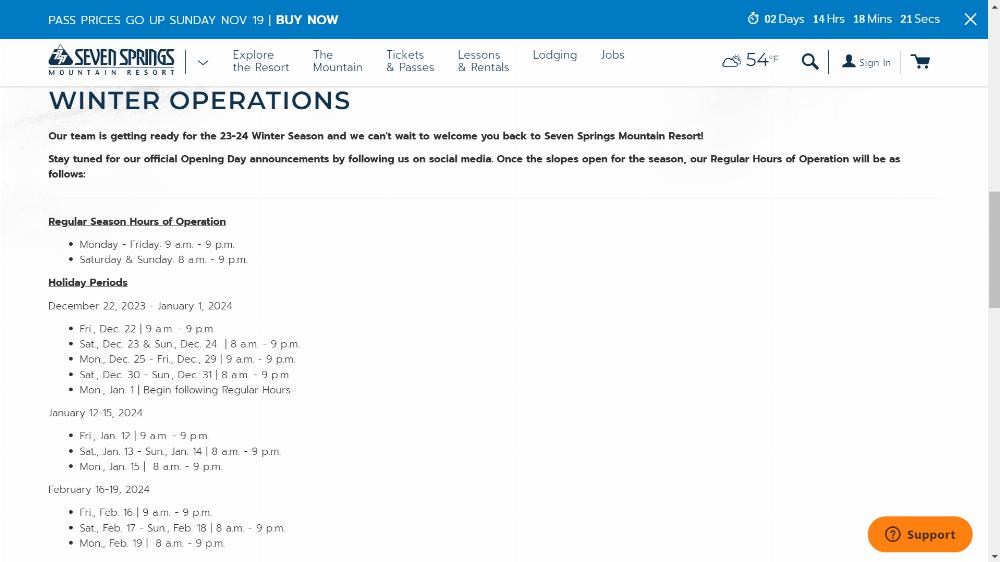Select Mon., Dec. 25 - Fri., Dec. 29 line
1000x562 pixels.
coord(188,359)
